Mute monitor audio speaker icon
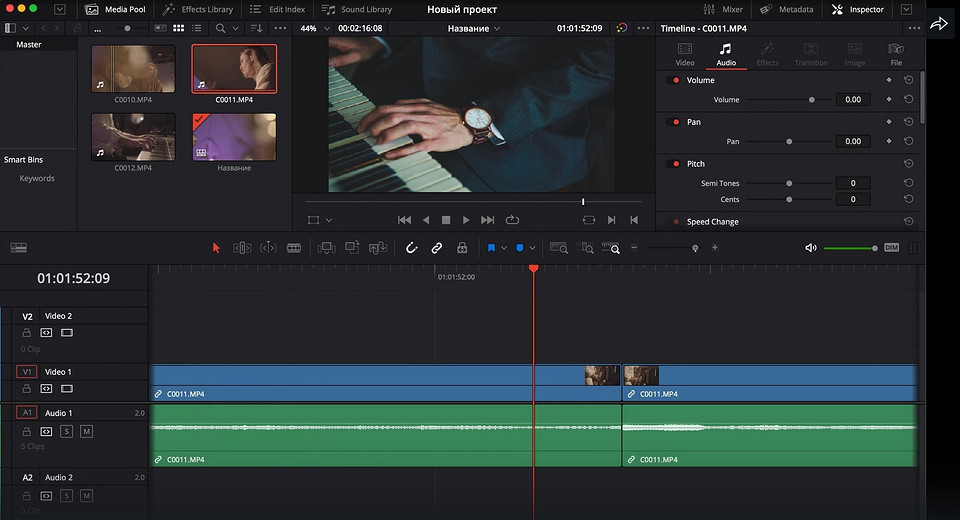 [x=811, y=247]
